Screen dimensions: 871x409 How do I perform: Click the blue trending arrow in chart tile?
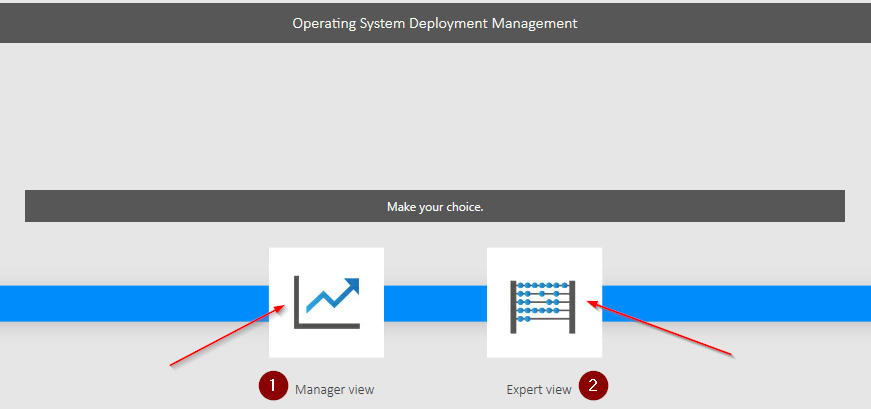(x=336, y=295)
